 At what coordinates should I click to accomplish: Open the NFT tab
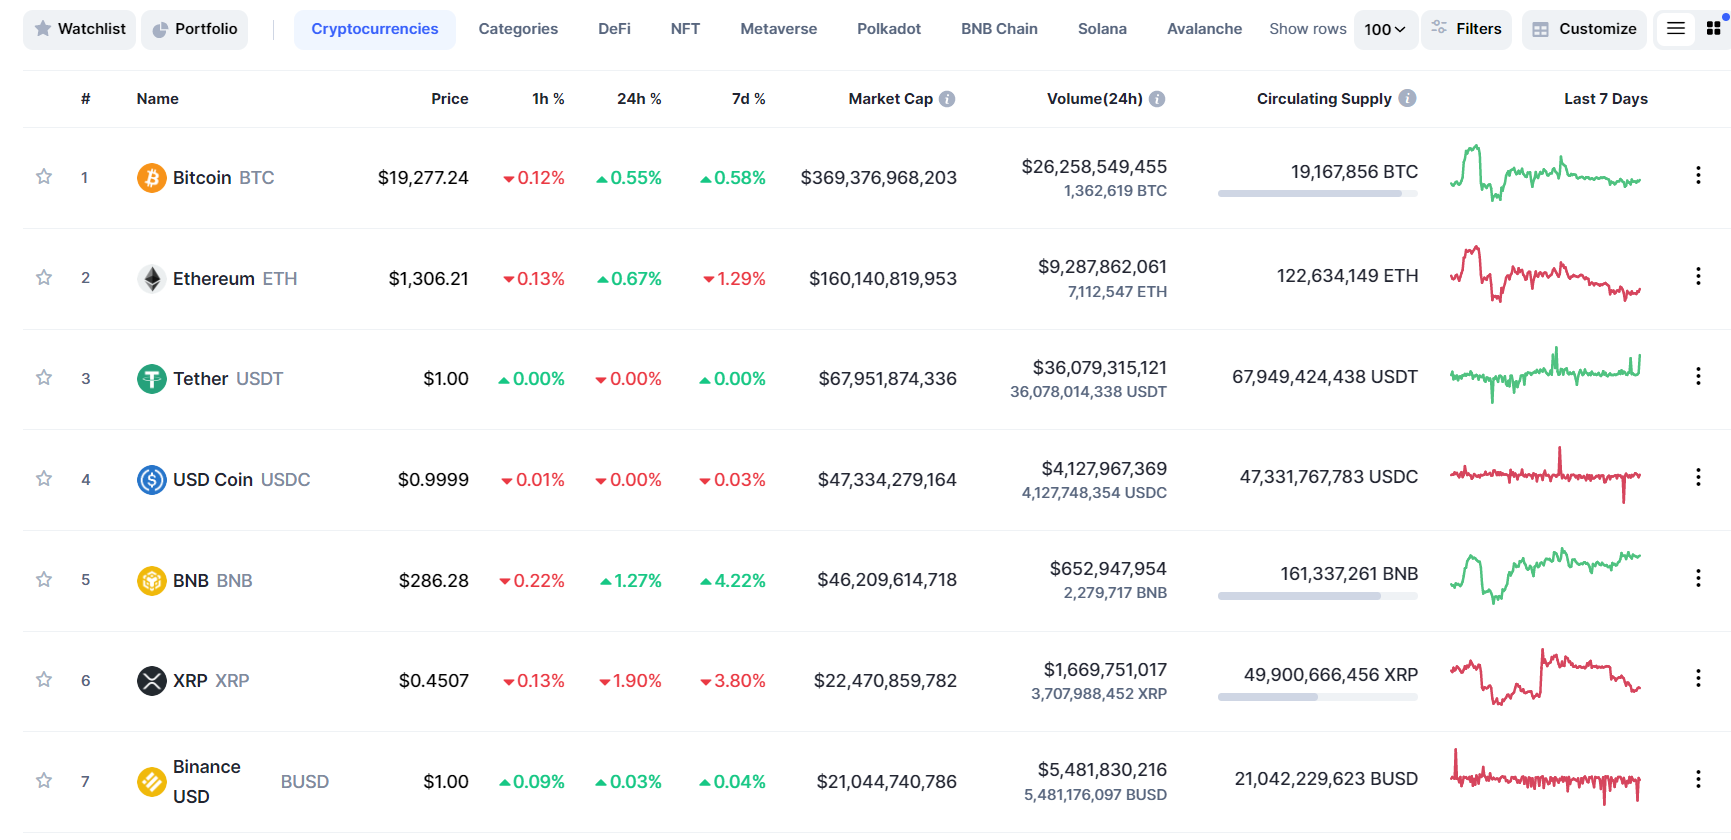685,29
